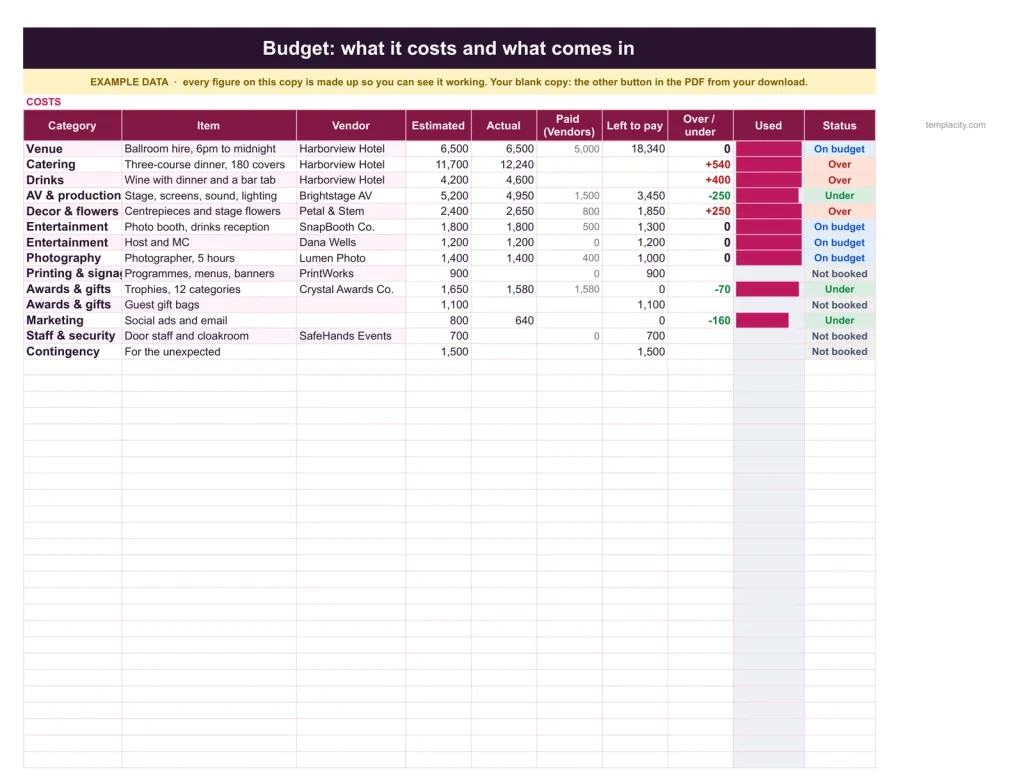Click the Over / under column header
Image resolution: width=1024 pixels, height=781 pixels.
click(700, 125)
